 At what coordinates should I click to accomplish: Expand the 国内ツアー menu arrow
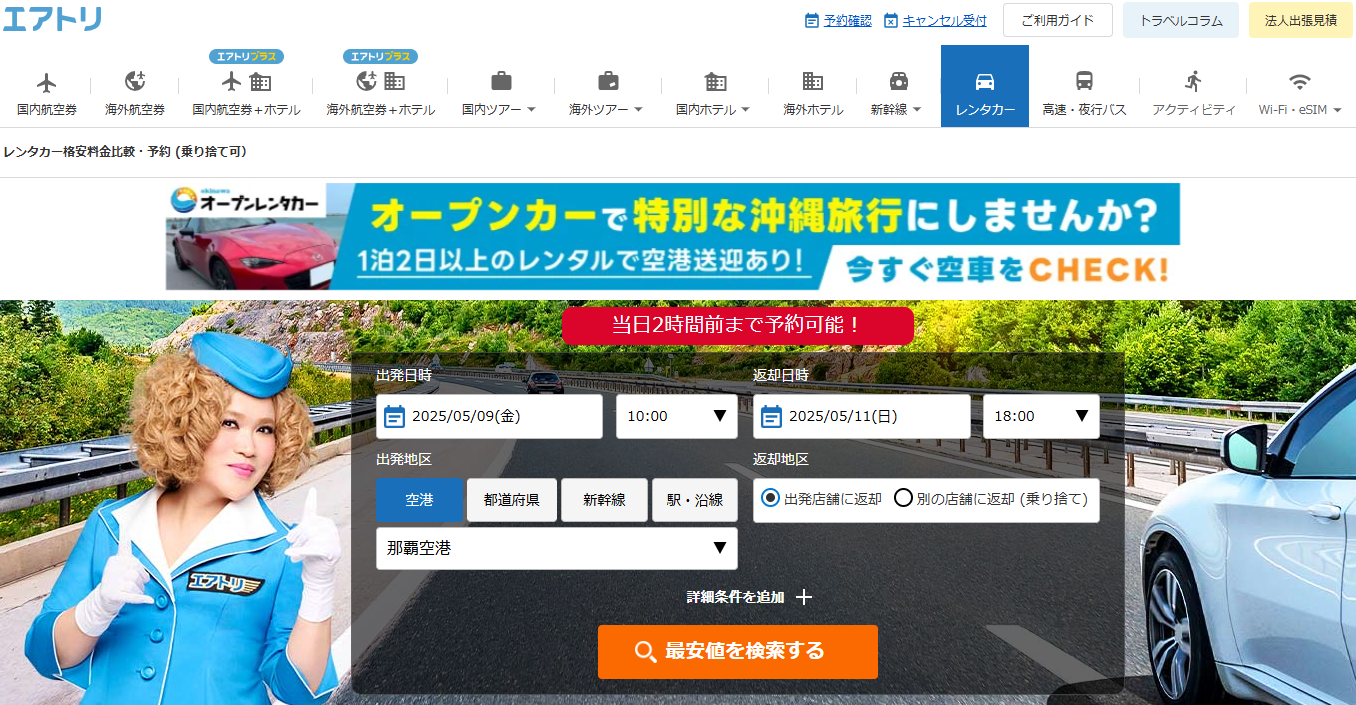[532, 110]
